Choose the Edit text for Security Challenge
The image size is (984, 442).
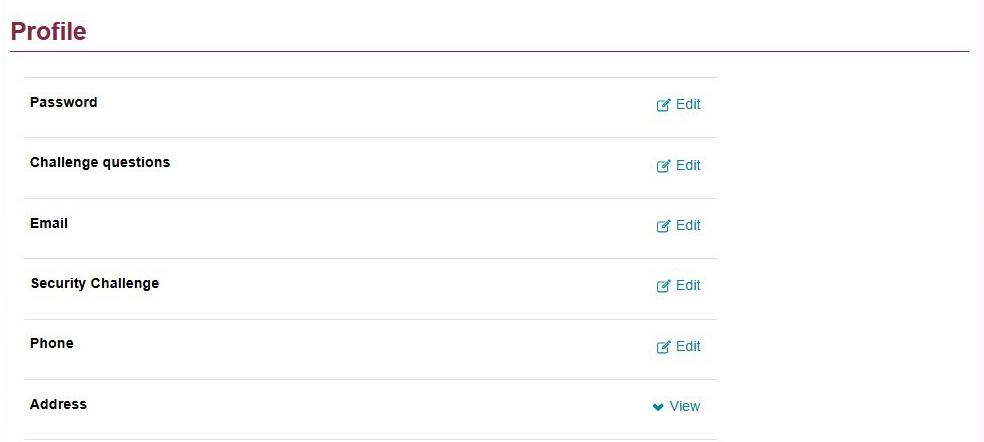(688, 285)
